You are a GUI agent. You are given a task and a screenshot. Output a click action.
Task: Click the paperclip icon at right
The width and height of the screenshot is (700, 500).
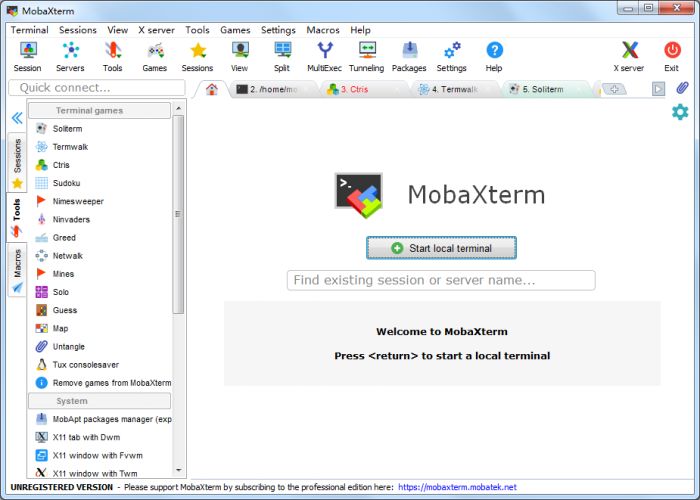[682, 88]
